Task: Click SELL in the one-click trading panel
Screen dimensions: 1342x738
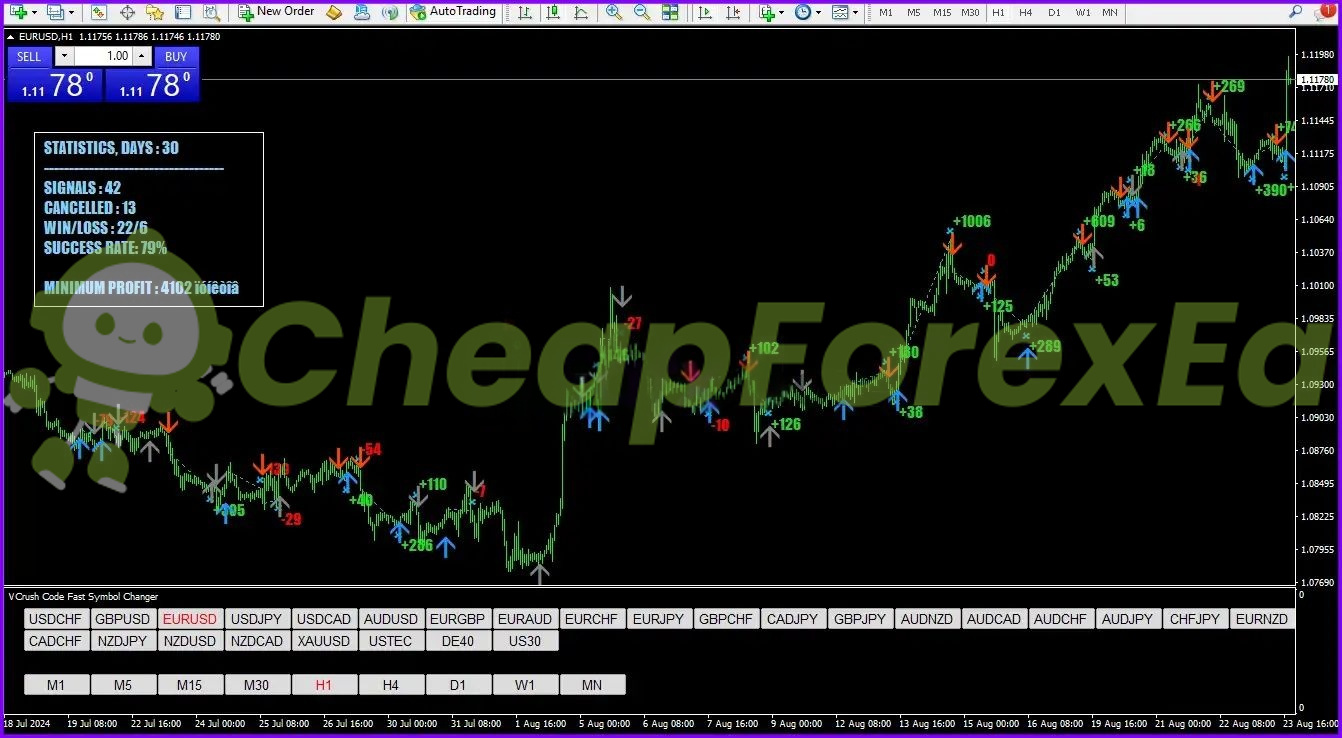Action: pyautogui.click(x=29, y=57)
